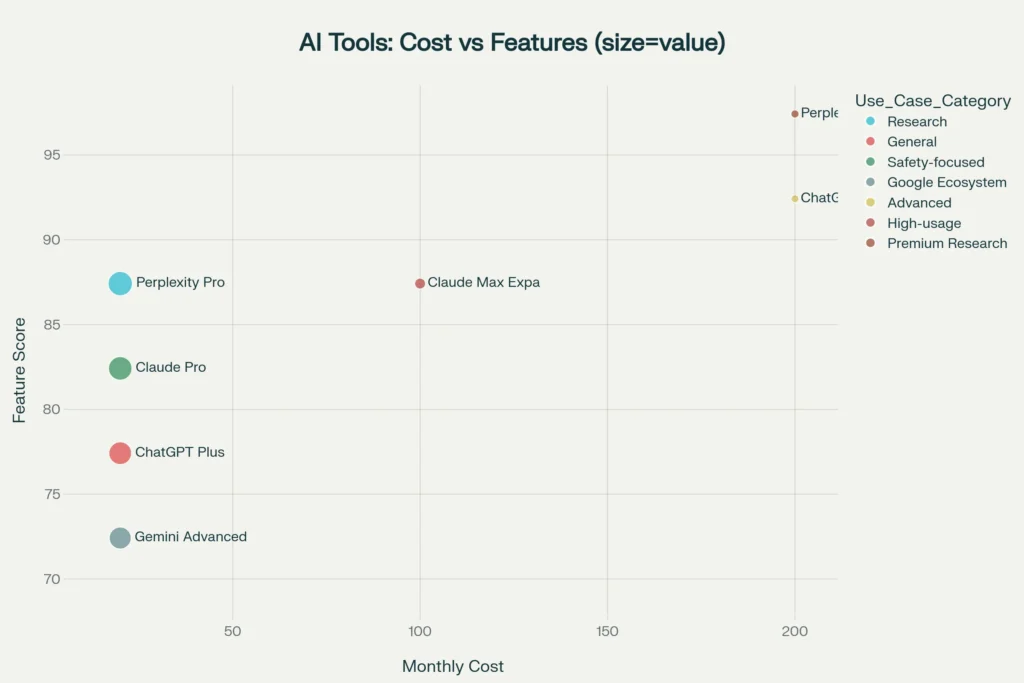The height and width of the screenshot is (683, 1024).
Task: Click the Claude Max Expa data point
Action: (420, 283)
